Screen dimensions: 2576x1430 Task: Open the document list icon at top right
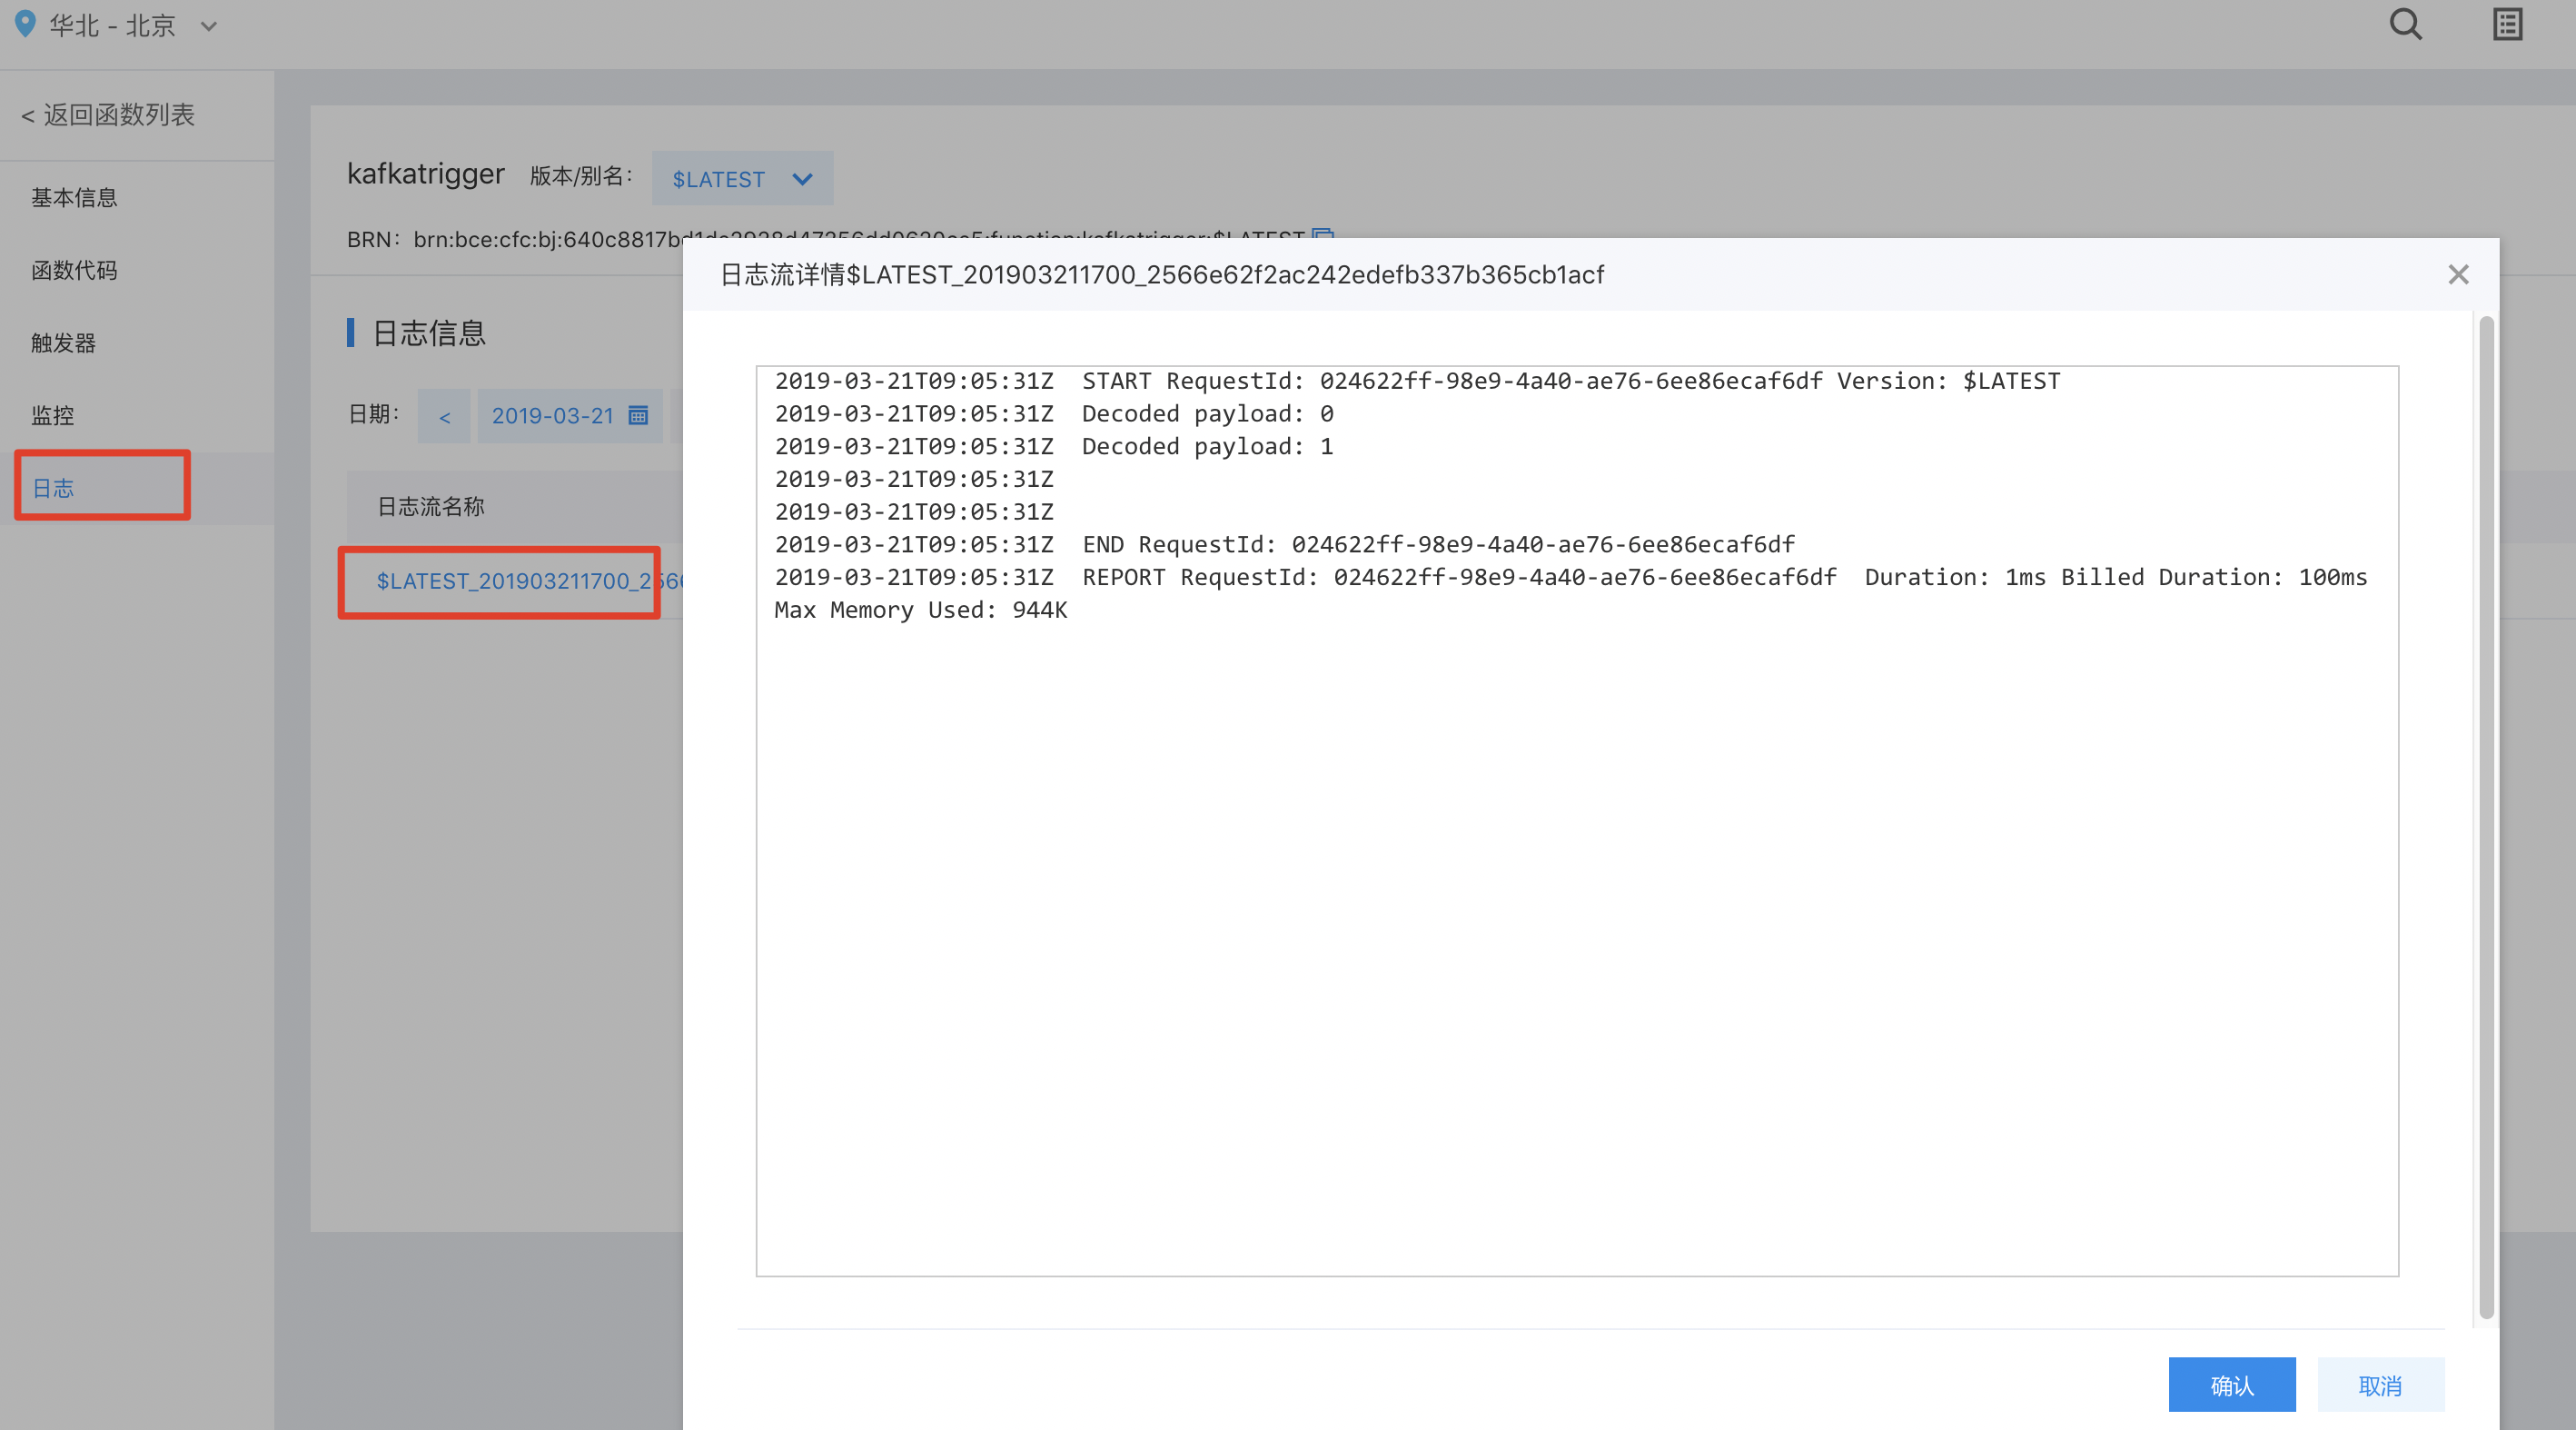tap(2507, 24)
